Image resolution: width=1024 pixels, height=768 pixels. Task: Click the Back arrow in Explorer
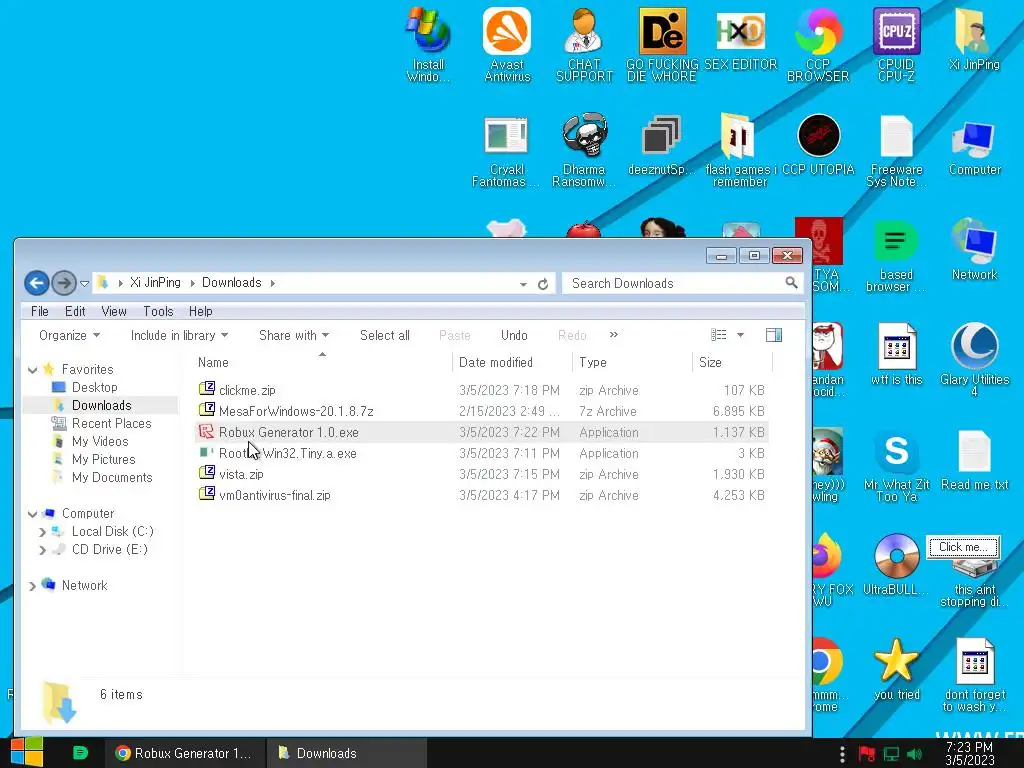37,283
